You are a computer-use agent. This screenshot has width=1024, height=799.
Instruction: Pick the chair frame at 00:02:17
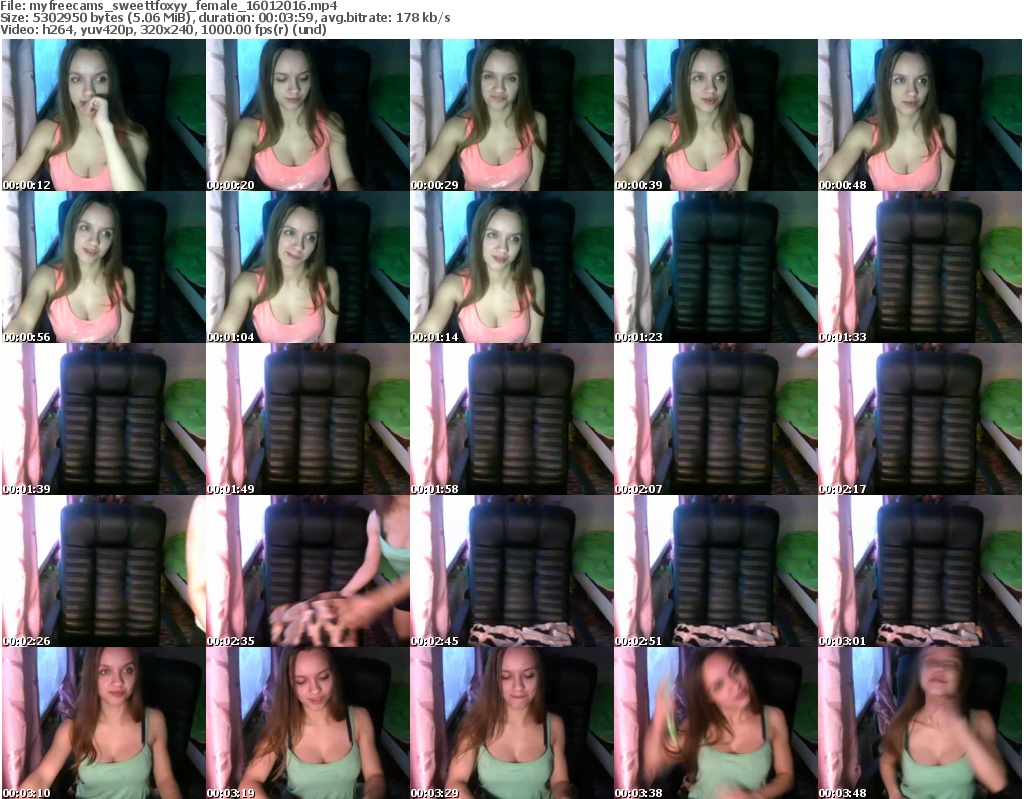click(920, 419)
